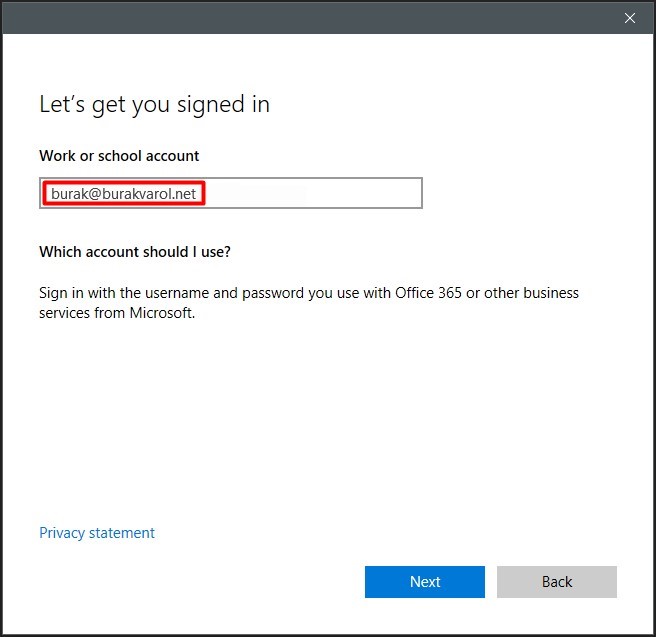Click the Office 365 sign-in description text
The image size is (656, 637).
[309, 303]
